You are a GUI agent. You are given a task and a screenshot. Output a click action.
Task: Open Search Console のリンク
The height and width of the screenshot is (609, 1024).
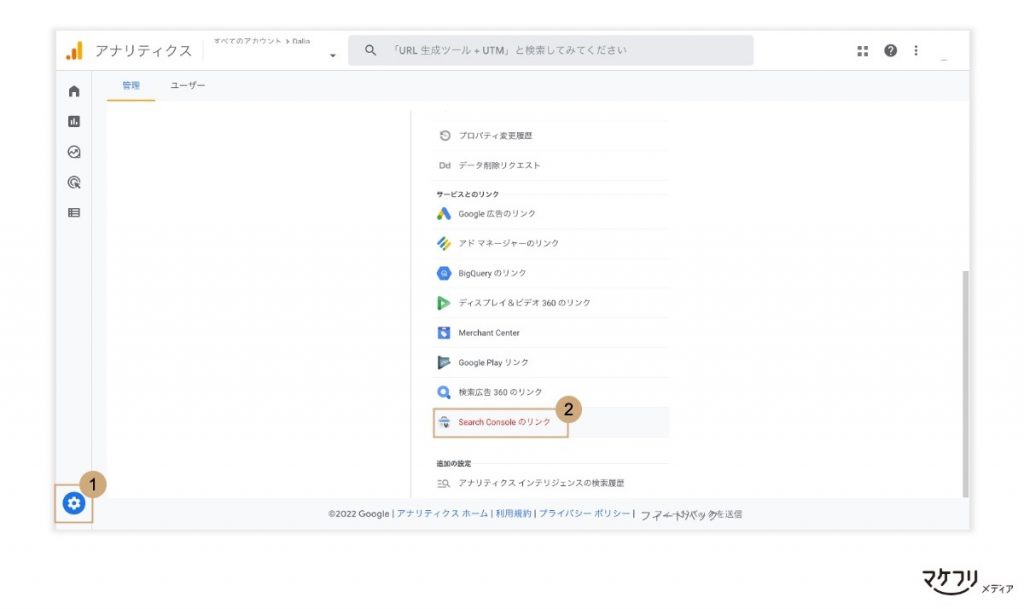click(x=503, y=422)
